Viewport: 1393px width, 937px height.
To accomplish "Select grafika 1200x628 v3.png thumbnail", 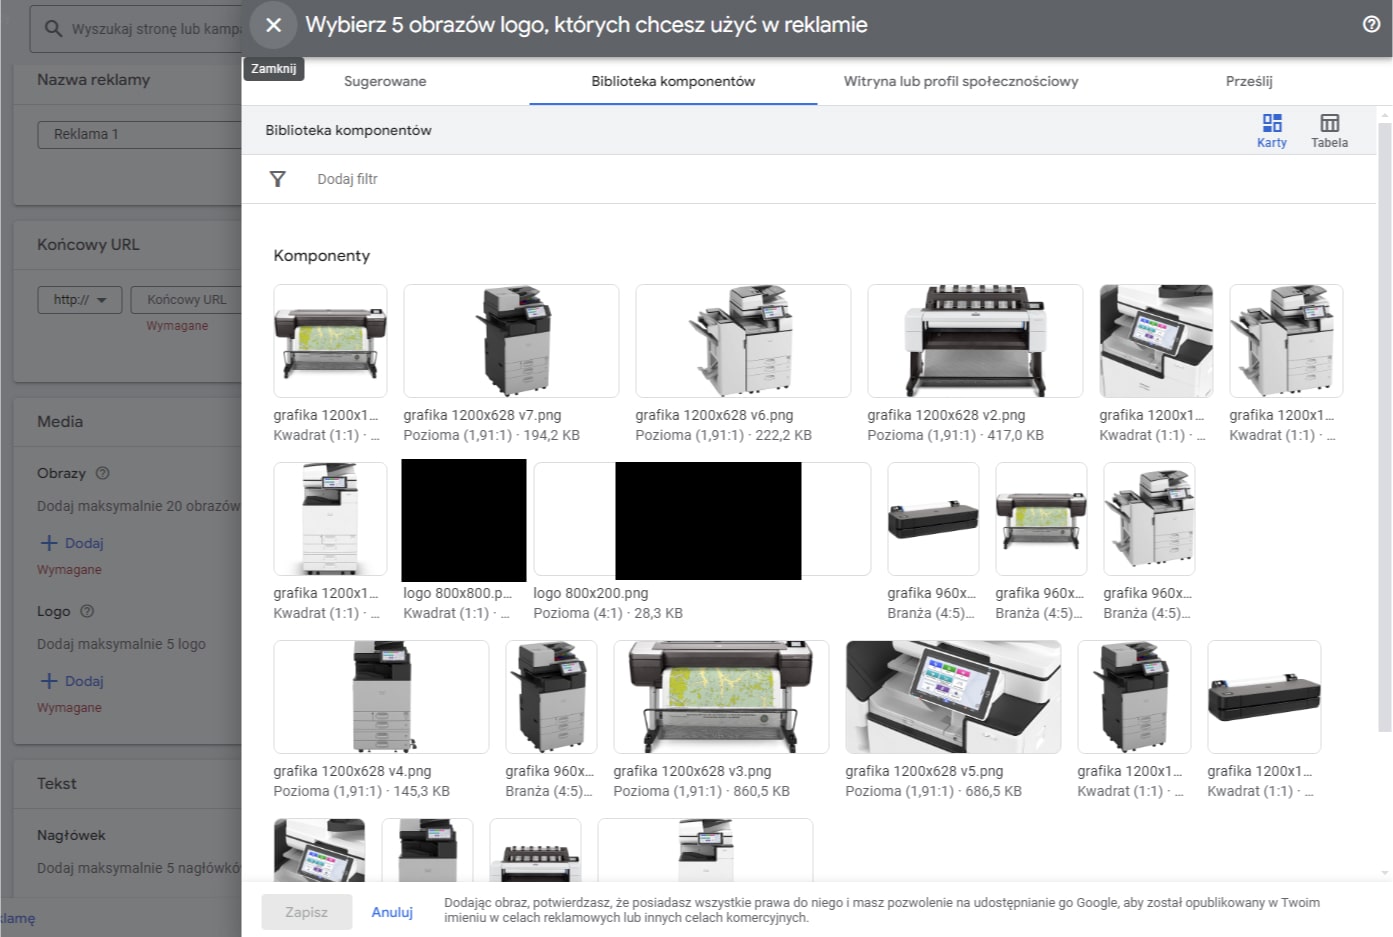I will (x=721, y=697).
